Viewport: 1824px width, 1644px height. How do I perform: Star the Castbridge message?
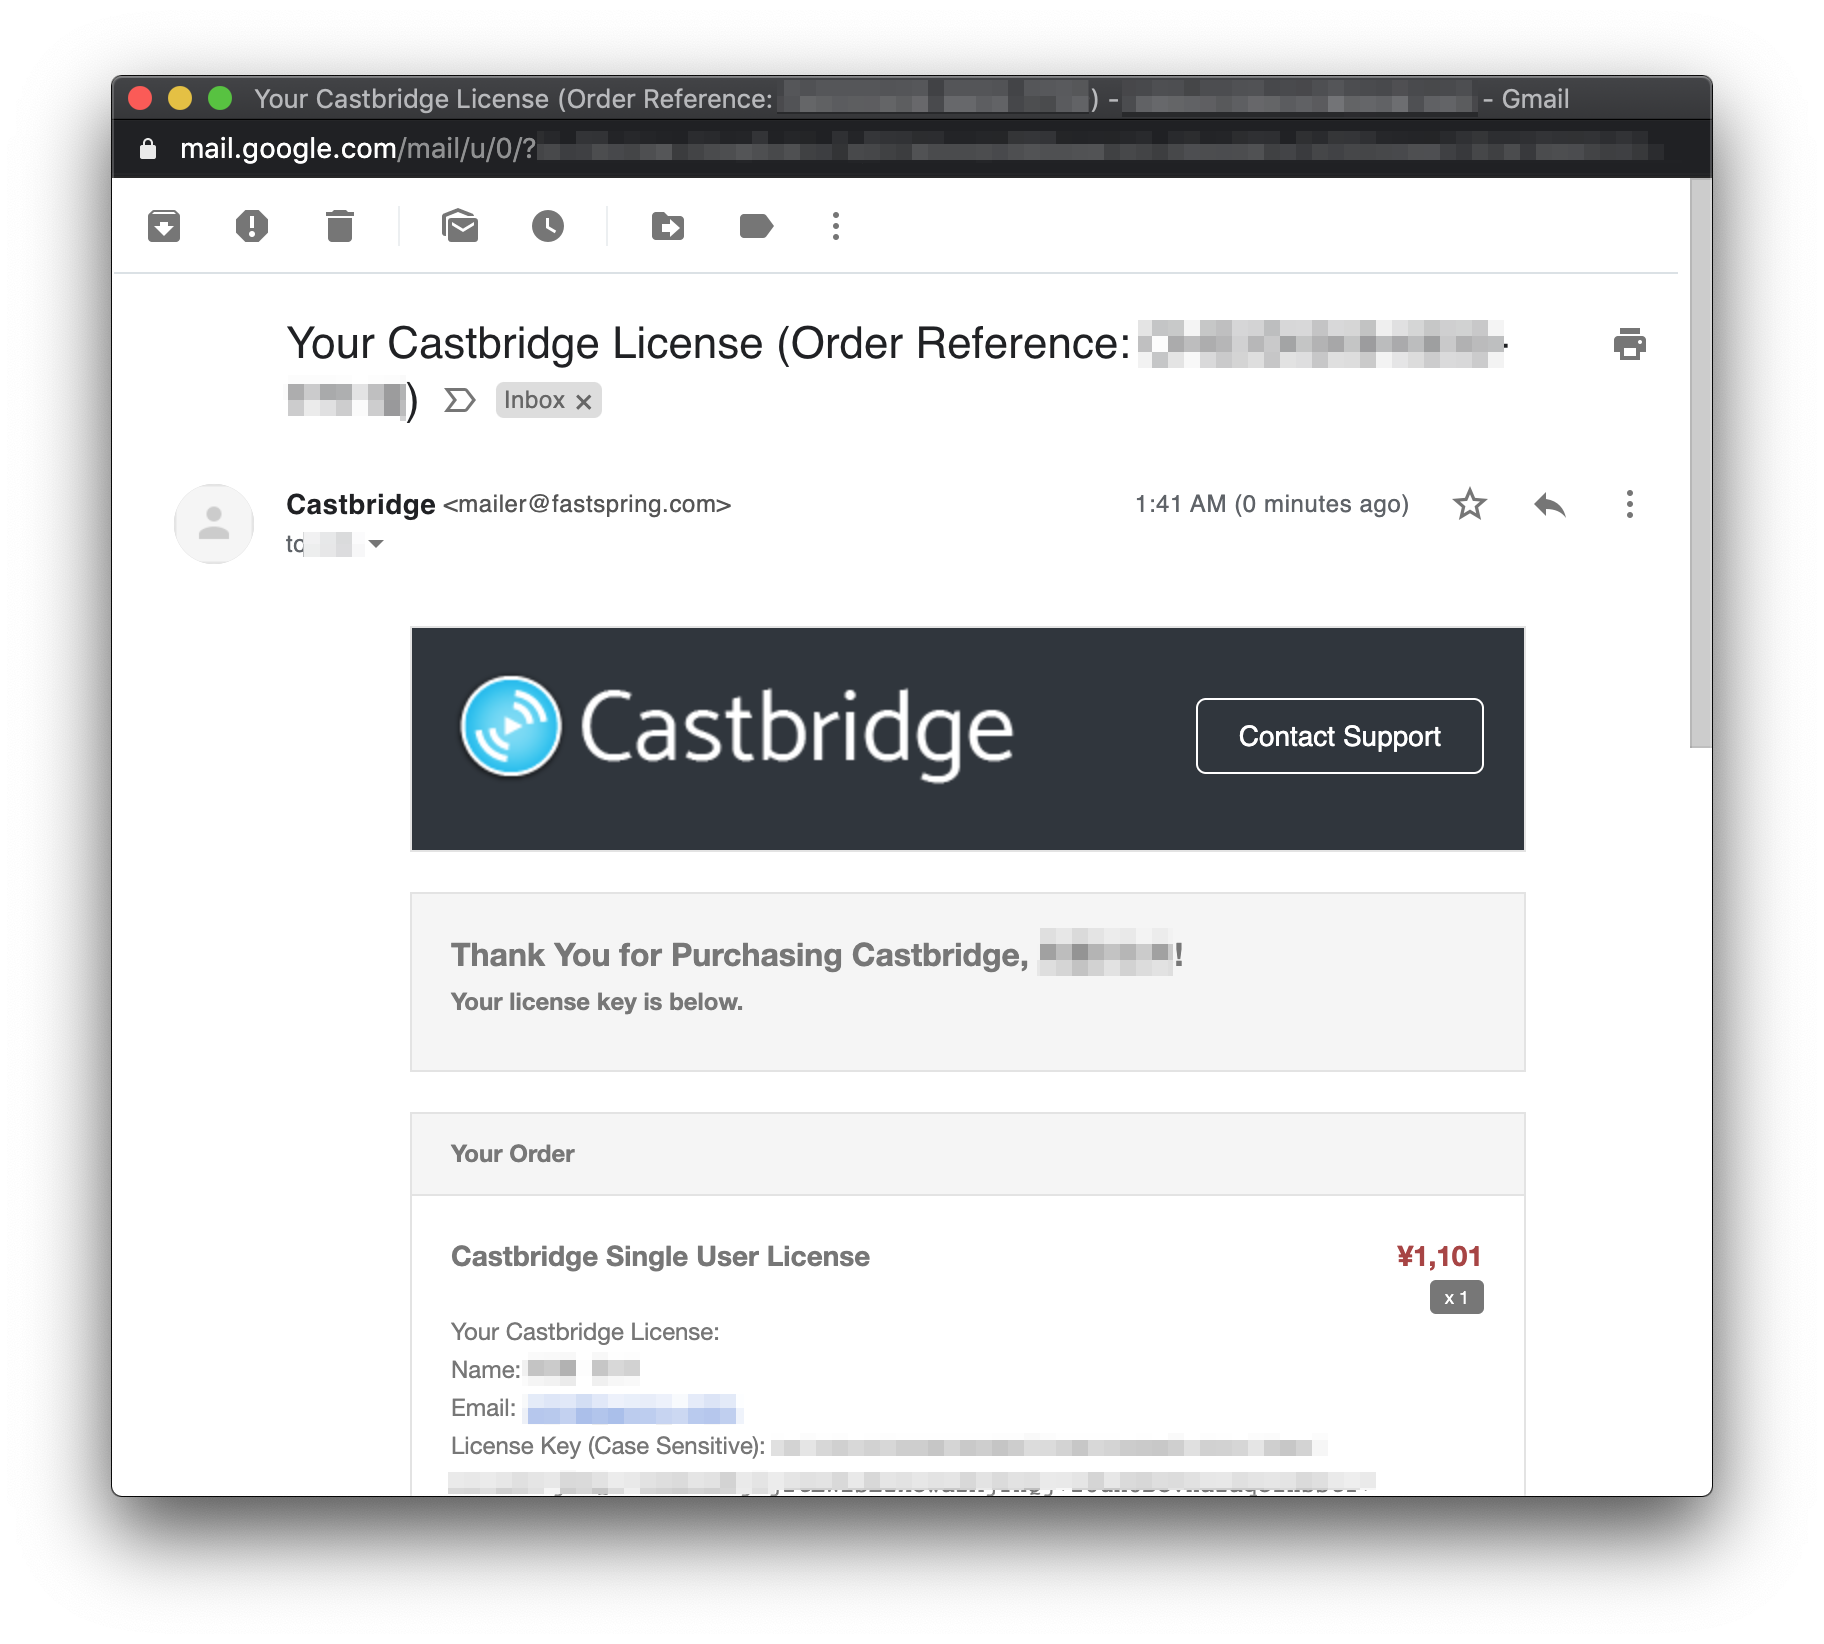(1470, 504)
